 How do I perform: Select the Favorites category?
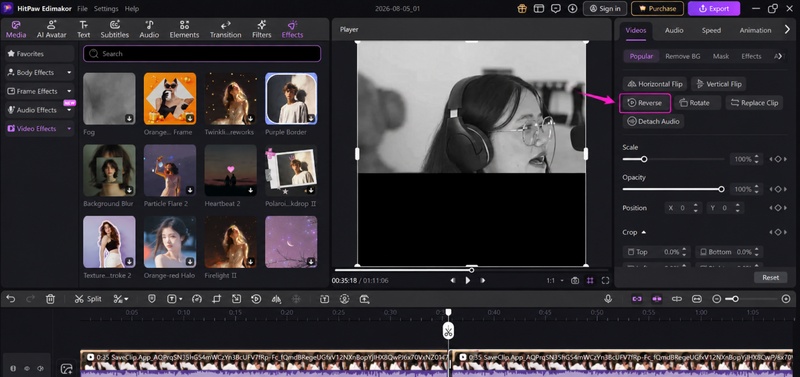click(x=40, y=54)
